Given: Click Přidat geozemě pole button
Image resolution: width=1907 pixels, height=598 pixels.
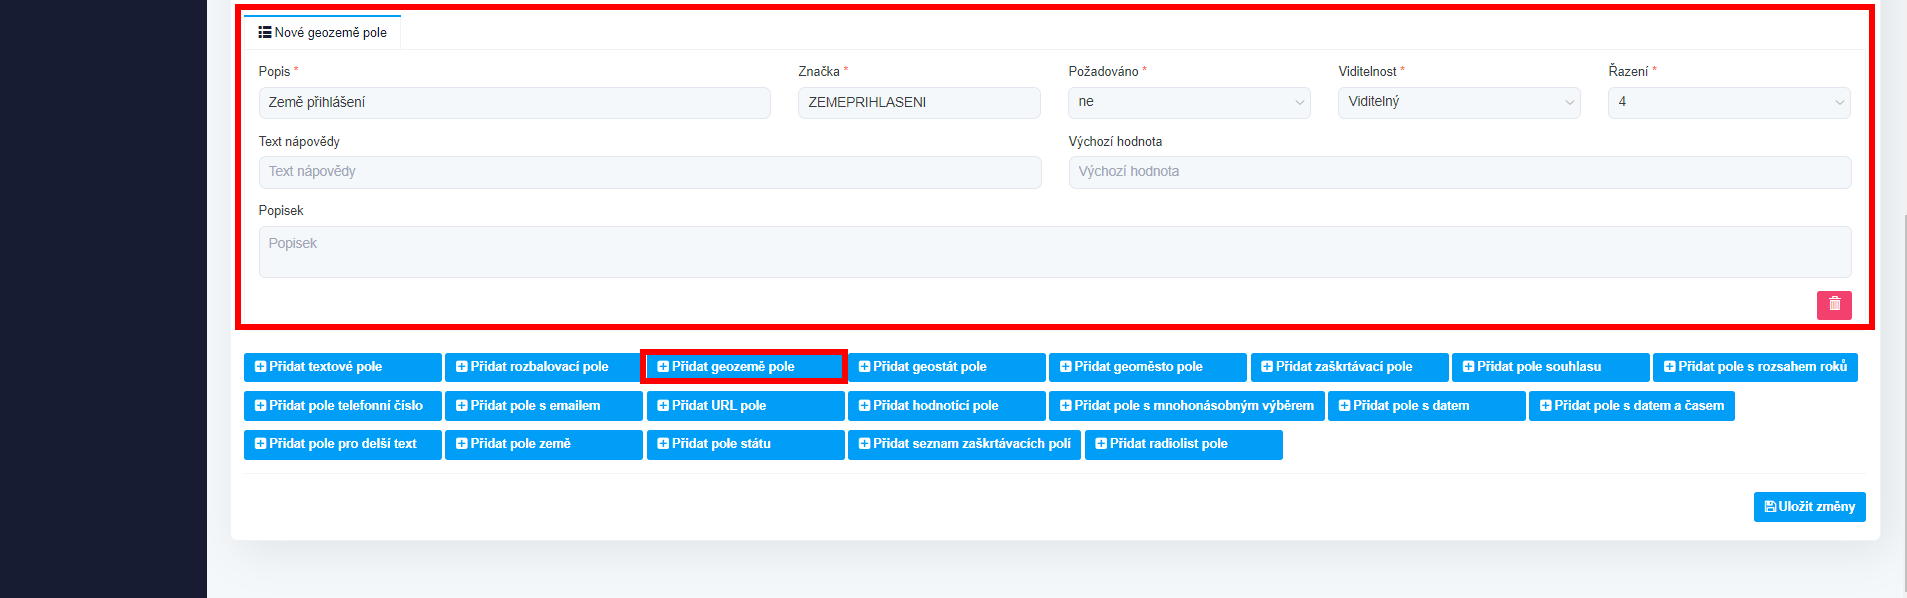Looking at the screenshot, I should click(744, 367).
